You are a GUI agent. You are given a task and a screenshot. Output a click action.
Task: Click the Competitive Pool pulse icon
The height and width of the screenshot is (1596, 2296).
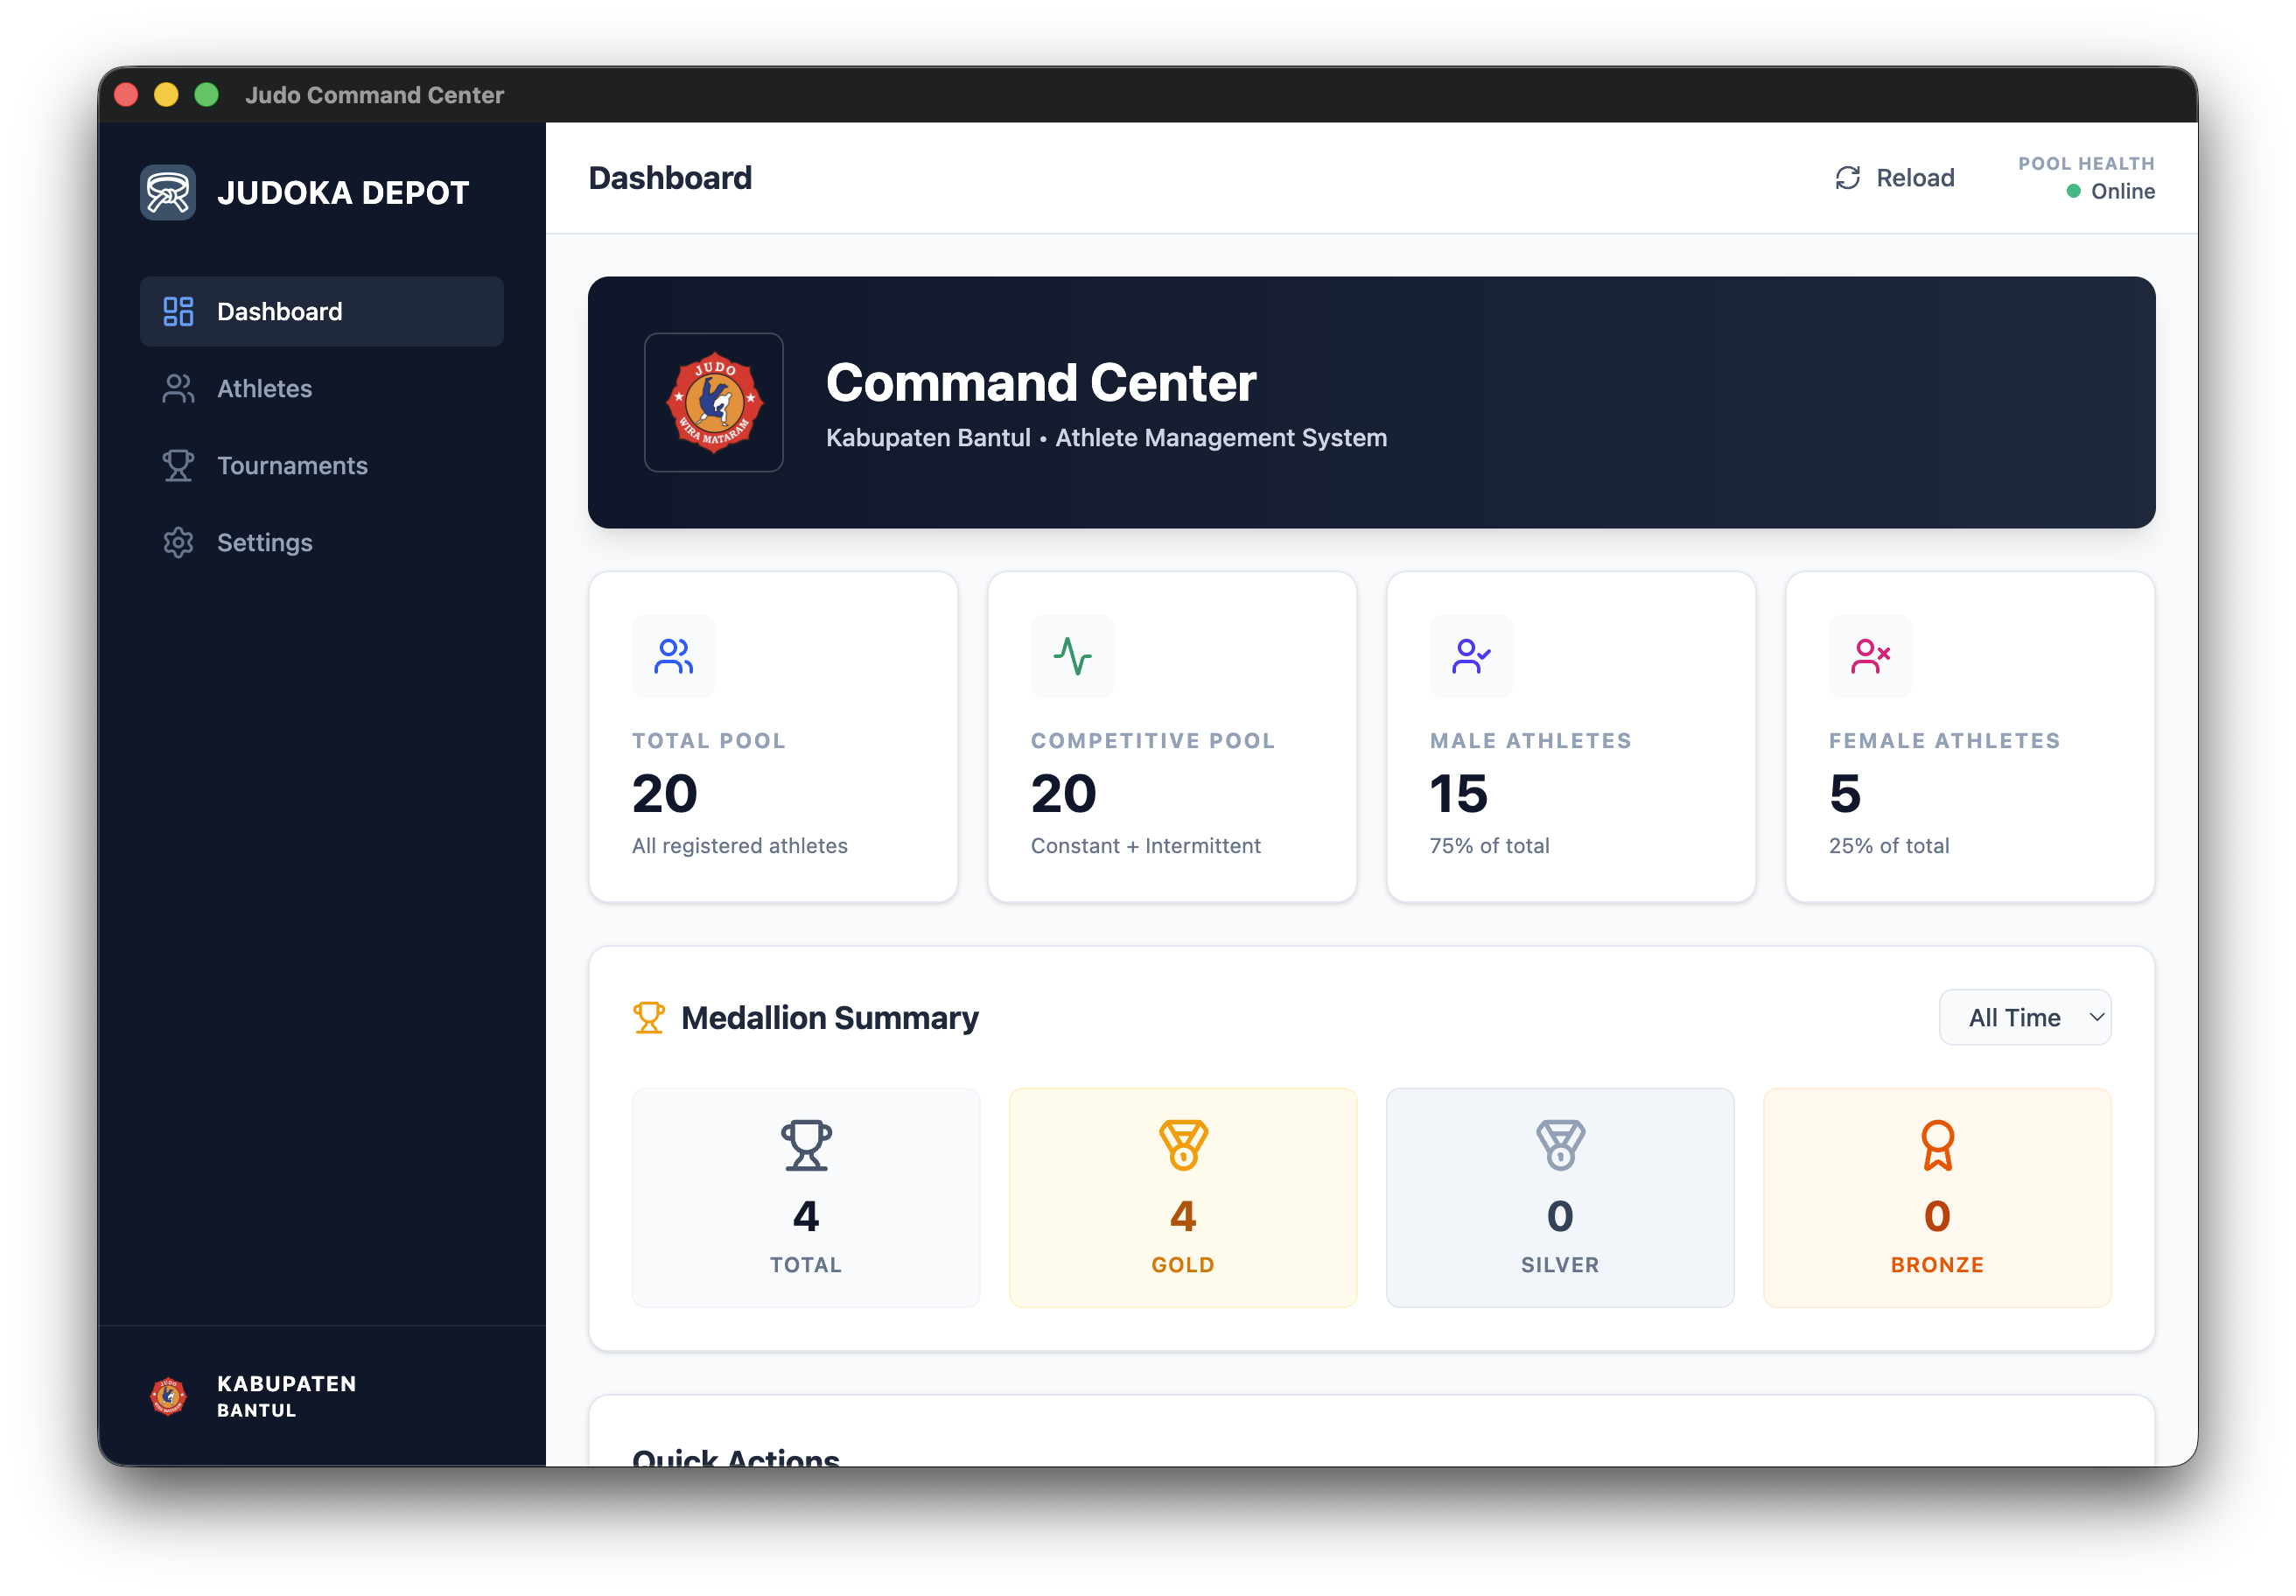1072,656
